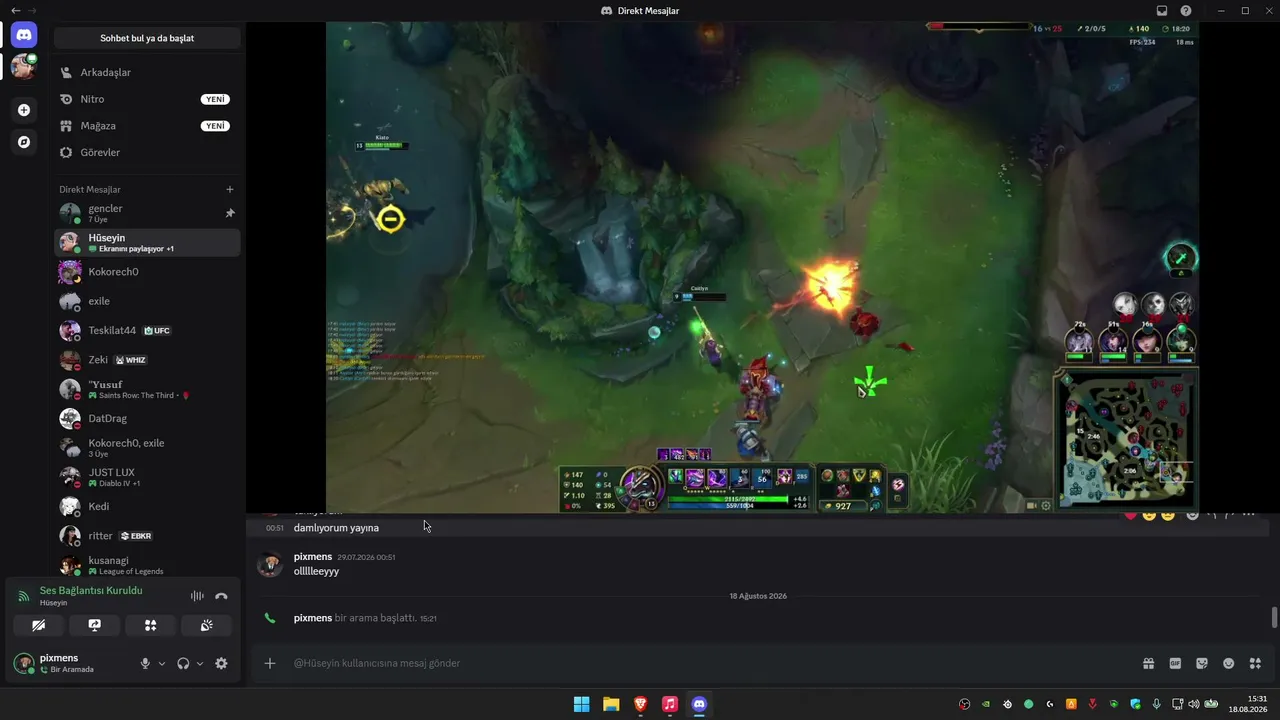Open Discover servers compass icon
The height and width of the screenshot is (720, 1280).
[x=24, y=142]
